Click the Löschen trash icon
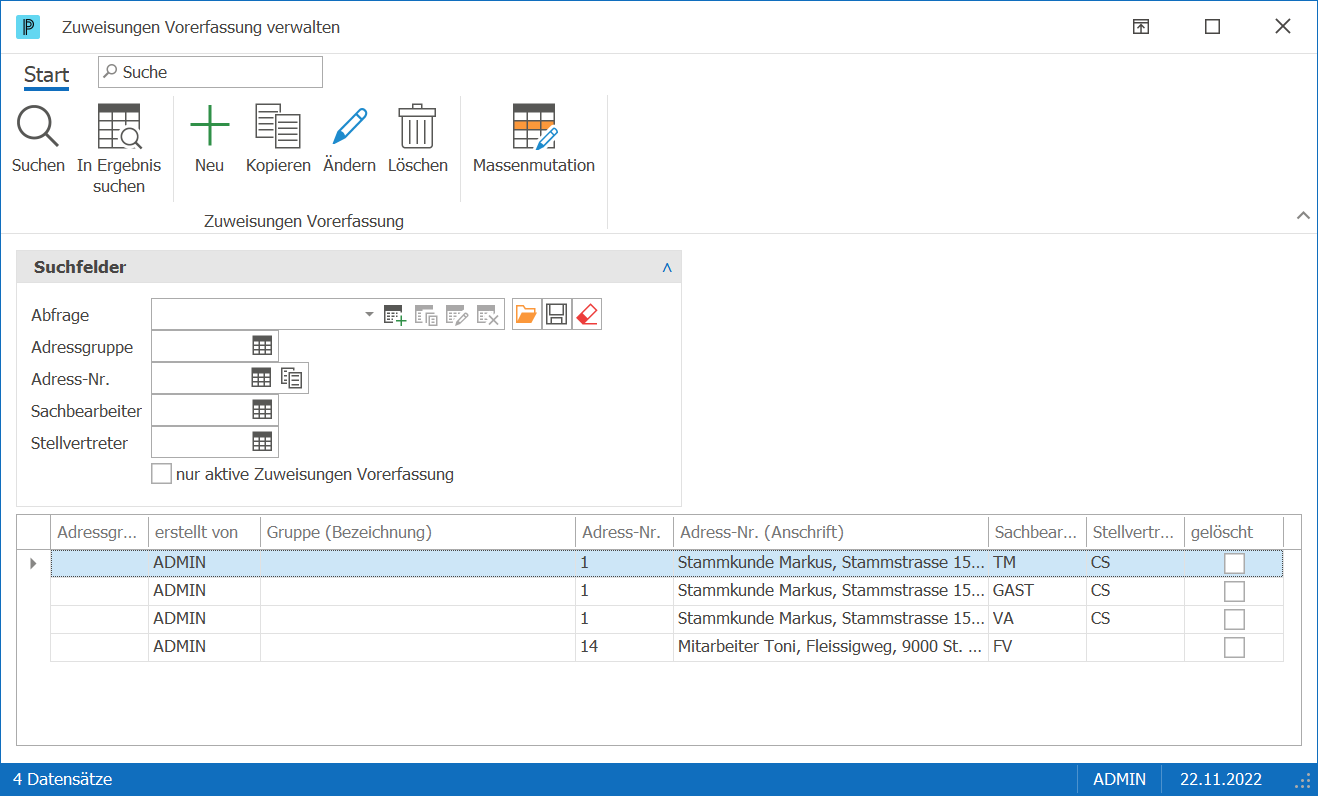The height and width of the screenshot is (796, 1318). point(417,127)
